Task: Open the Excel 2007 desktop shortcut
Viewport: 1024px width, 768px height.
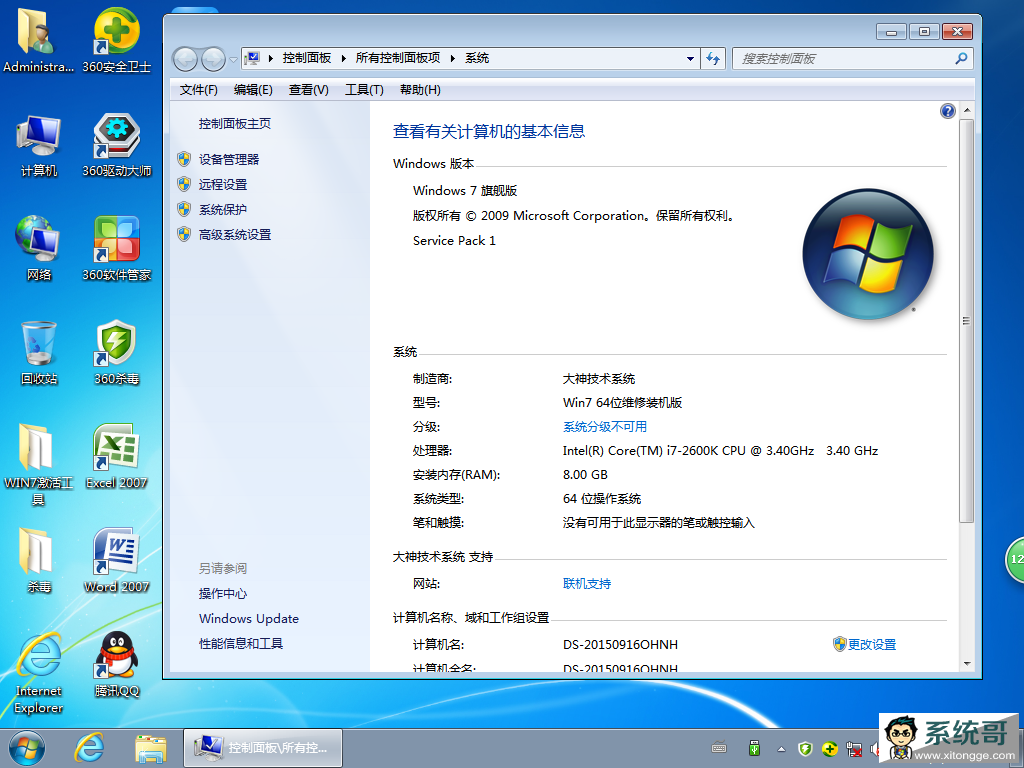Action: (x=116, y=456)
